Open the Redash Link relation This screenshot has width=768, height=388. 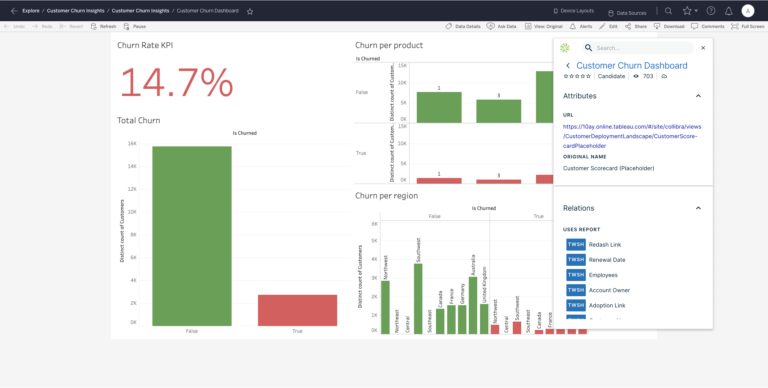(x=604, y=244)
